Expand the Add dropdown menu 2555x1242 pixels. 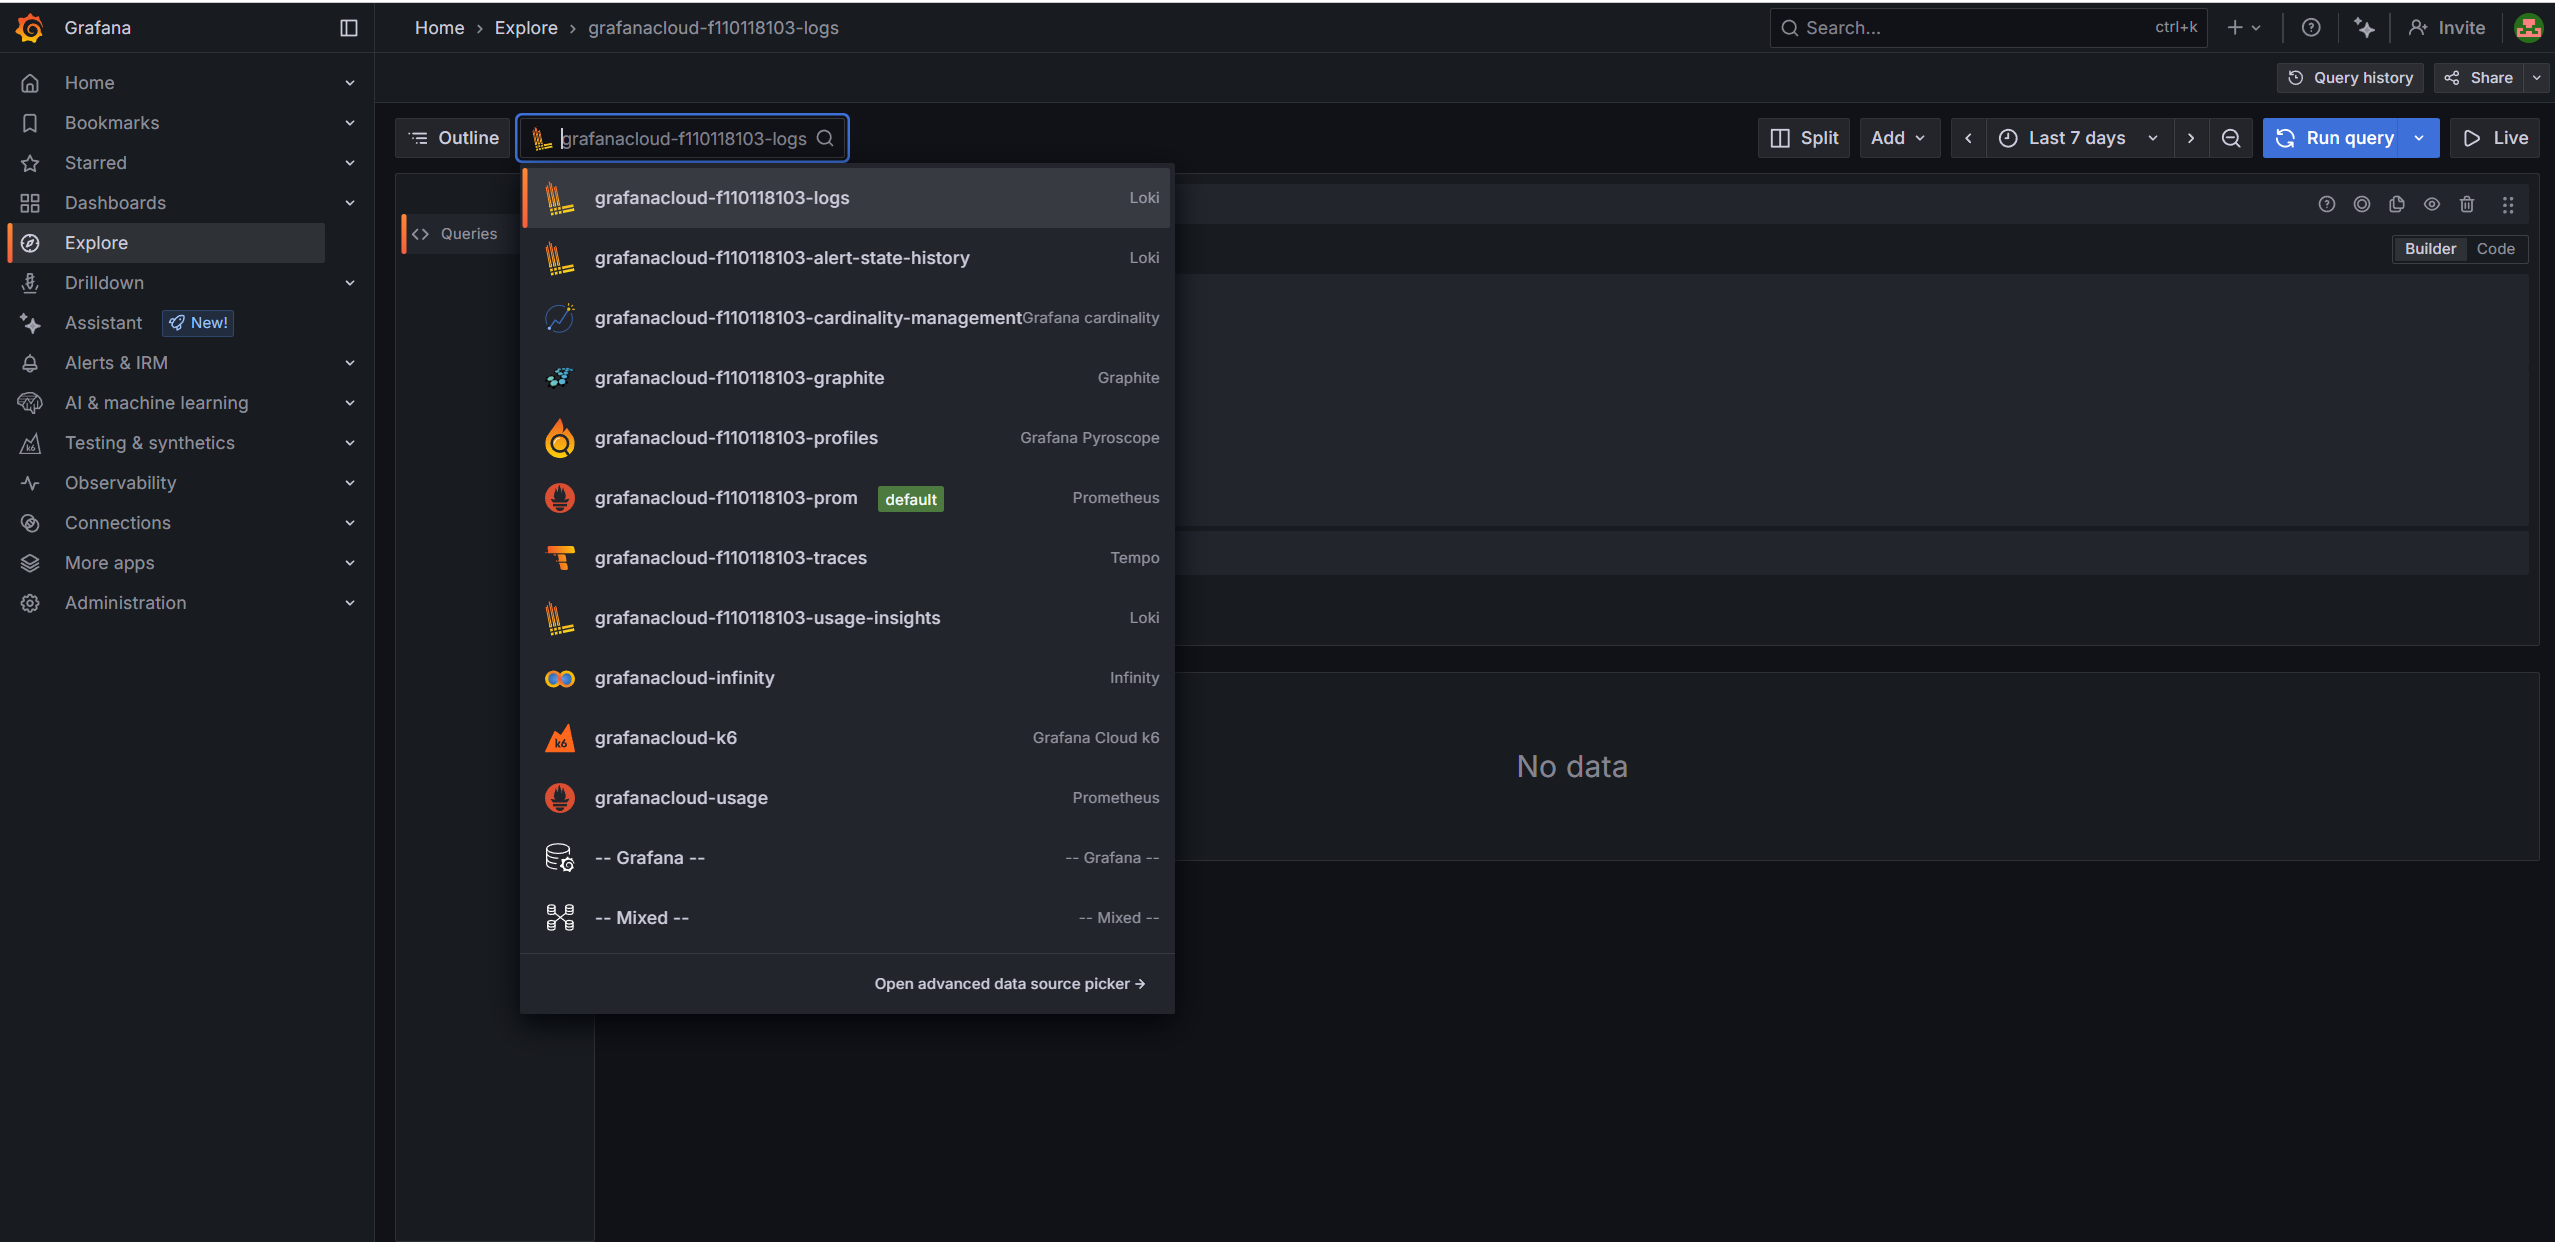[x=1898, y=138]
